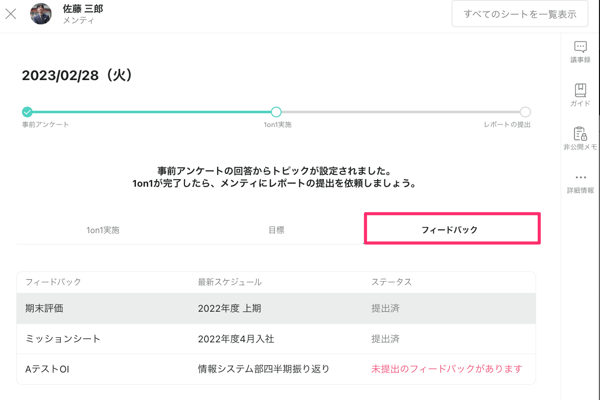This screenshot has height=400, width=600.
Task: Open the ガイド guide icon
Action: 580,95
